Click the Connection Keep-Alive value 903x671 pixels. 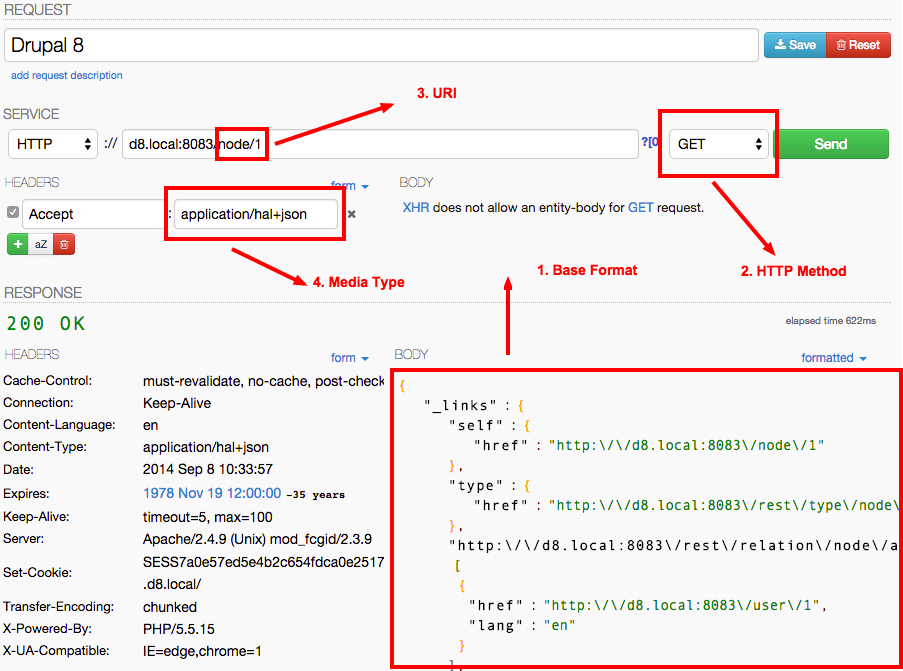click(x=177, y=403)
